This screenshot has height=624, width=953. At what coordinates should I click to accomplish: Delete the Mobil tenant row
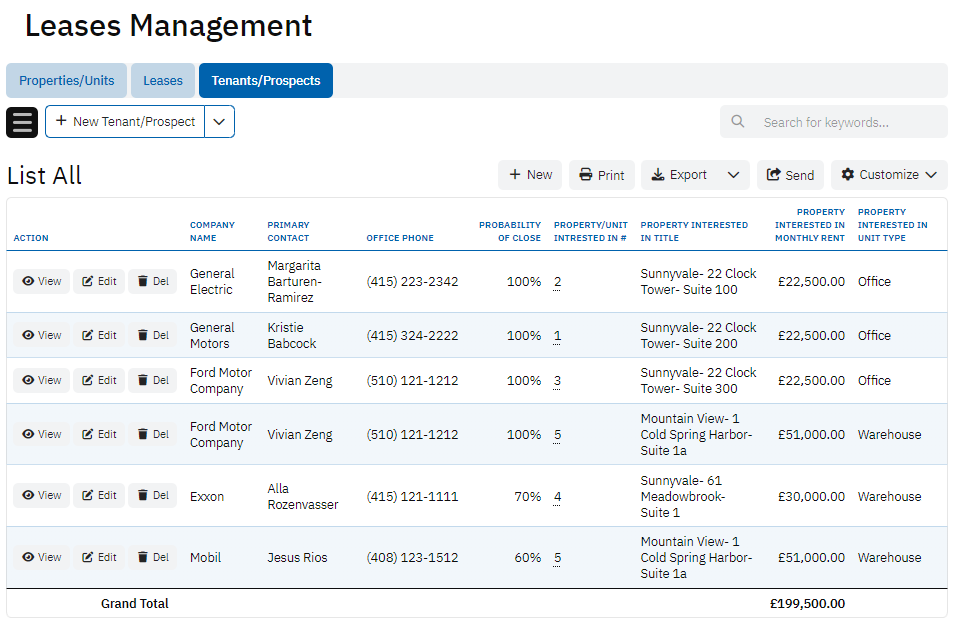[x=153, y=558]
